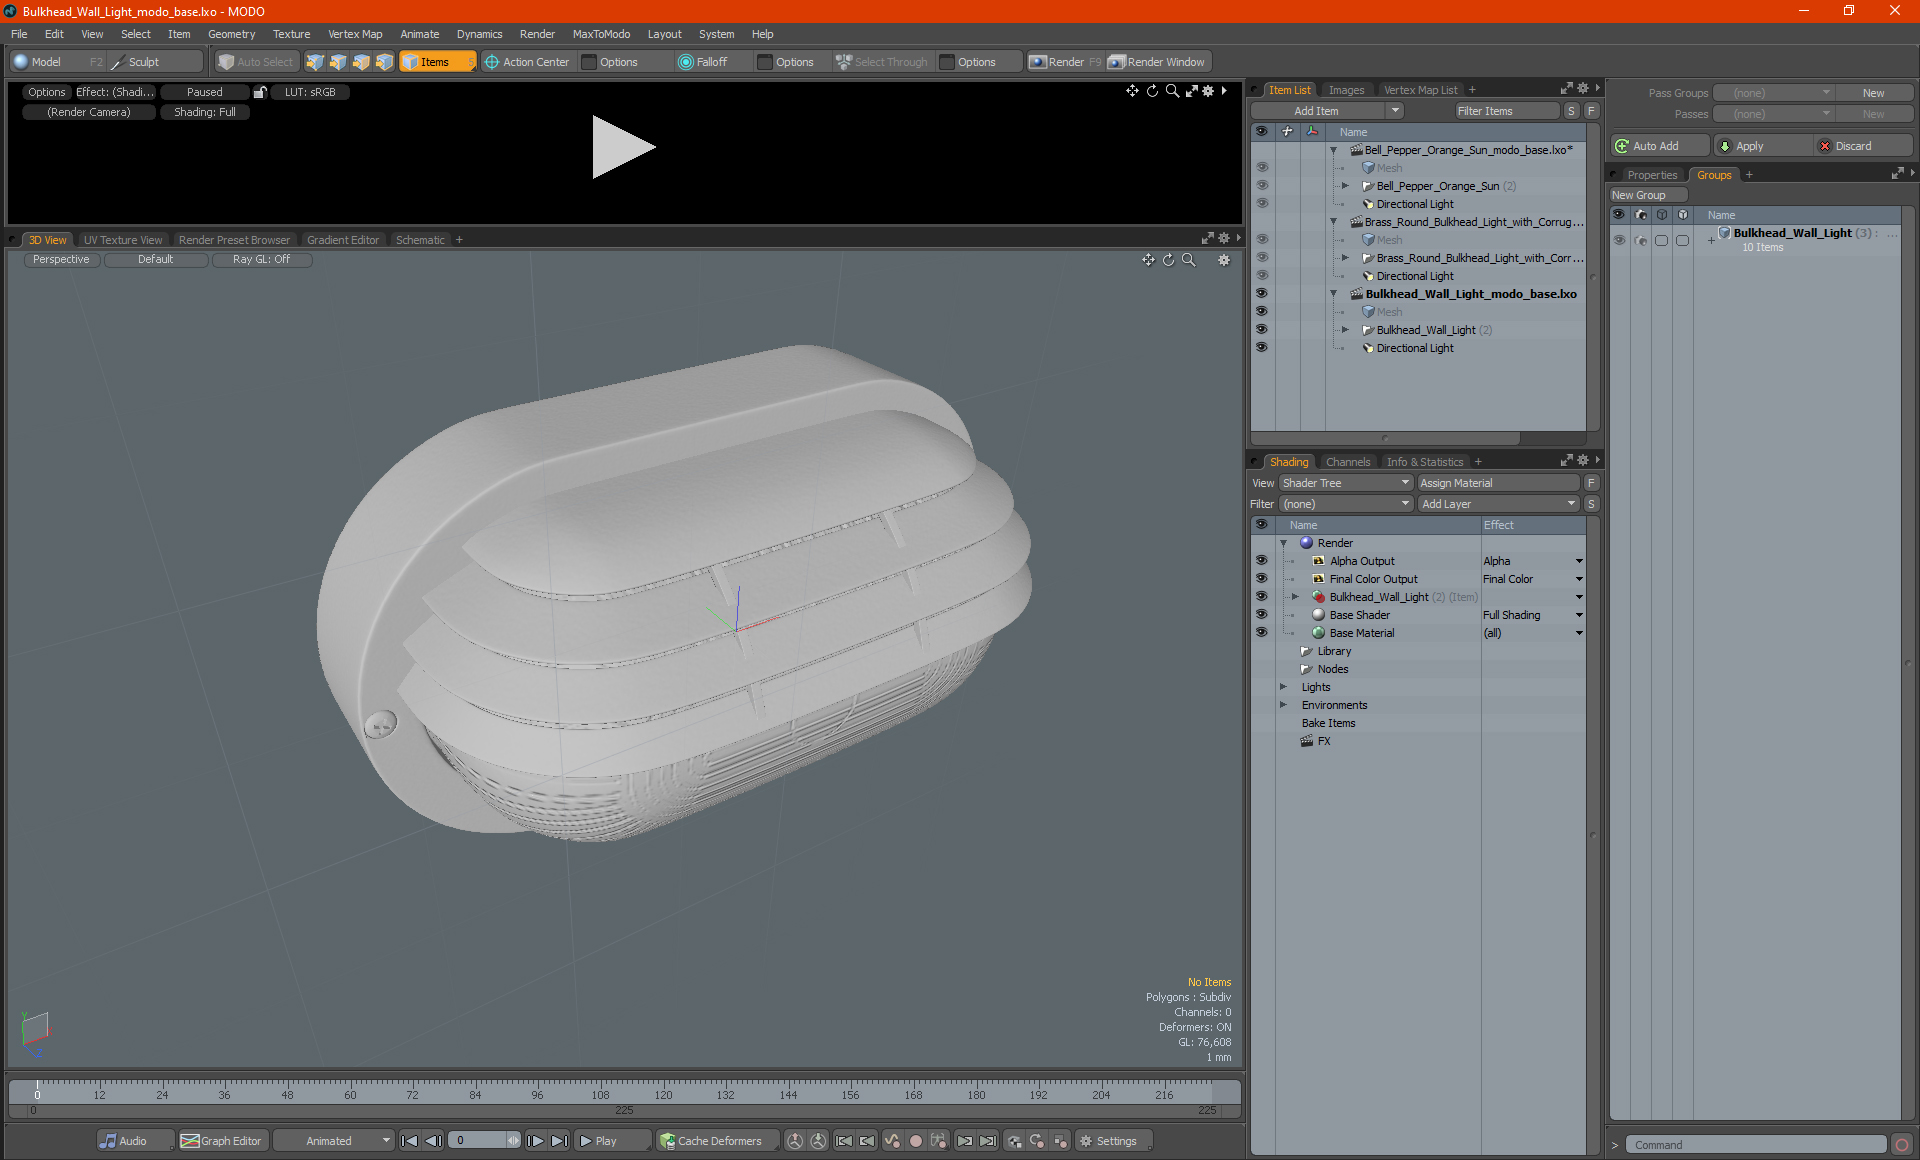Viewport: 1920px width, 1160px height.
Task: Select Edges mode cube icon
Action: tap(338, 62)
